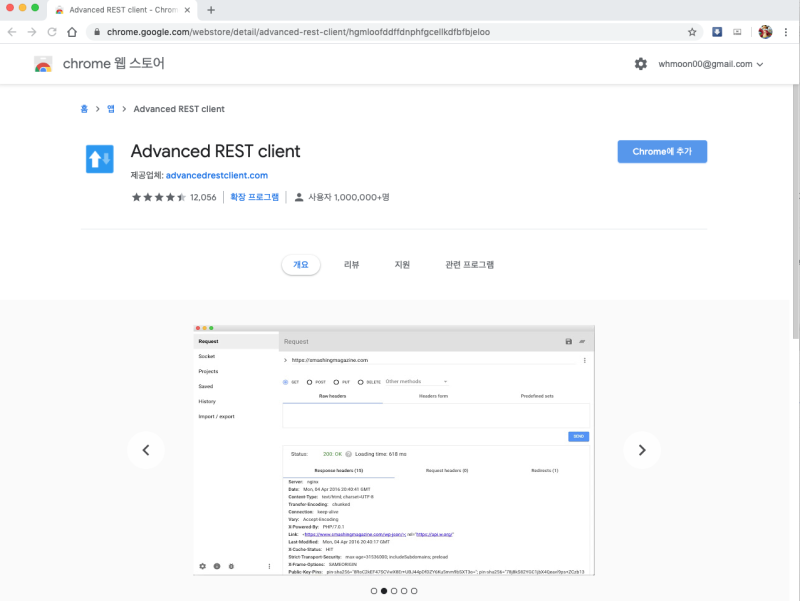The width and height of the screenshot is (800, 601).
Task: Select the GET method radio button
Action: (285, 381)
